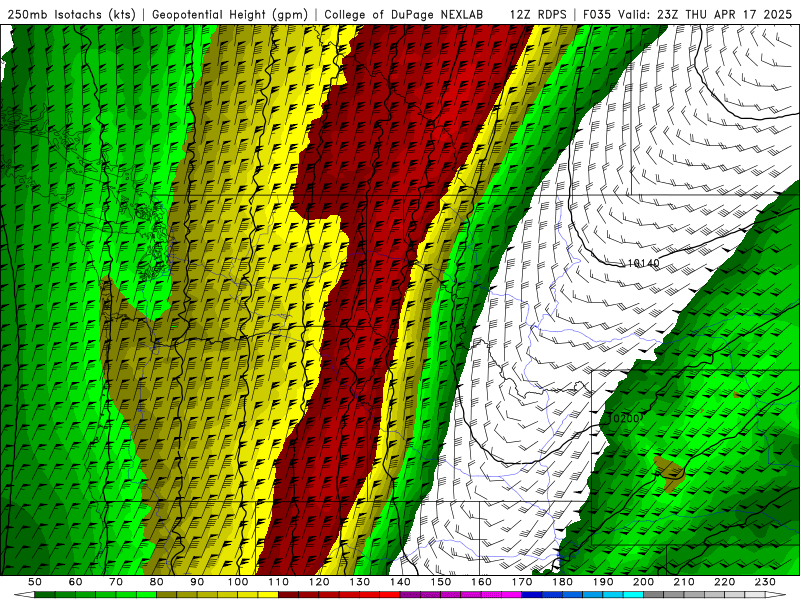Click the 180 label on the color scale

tap(562, 582)
